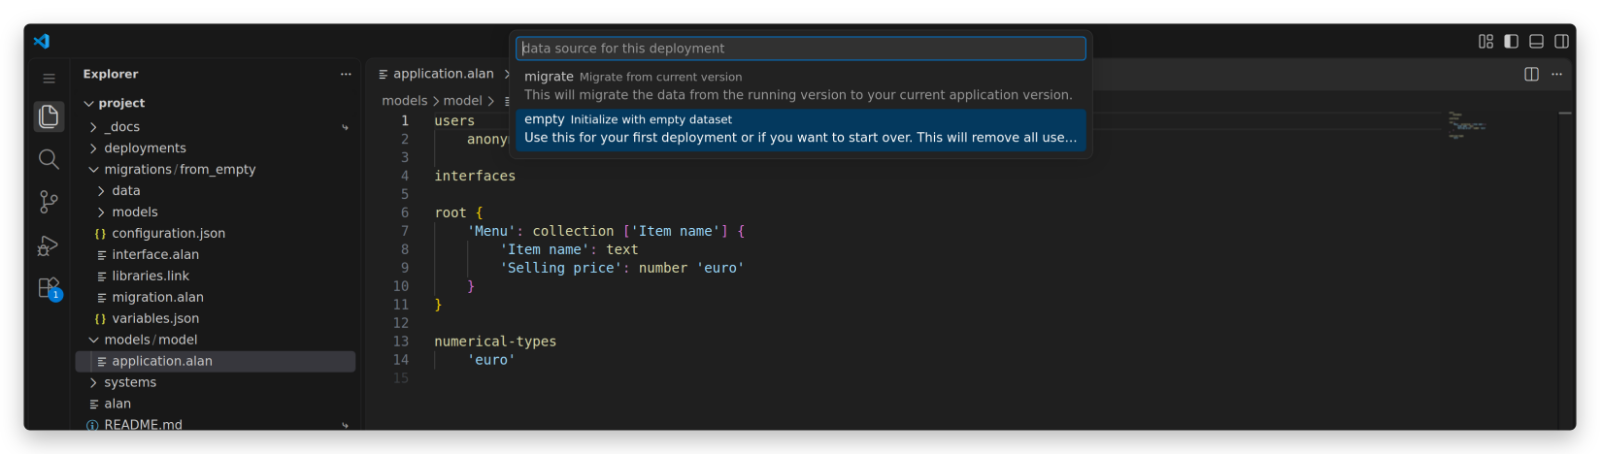Click the 'Menu' collection name

[x=491, y=231]
